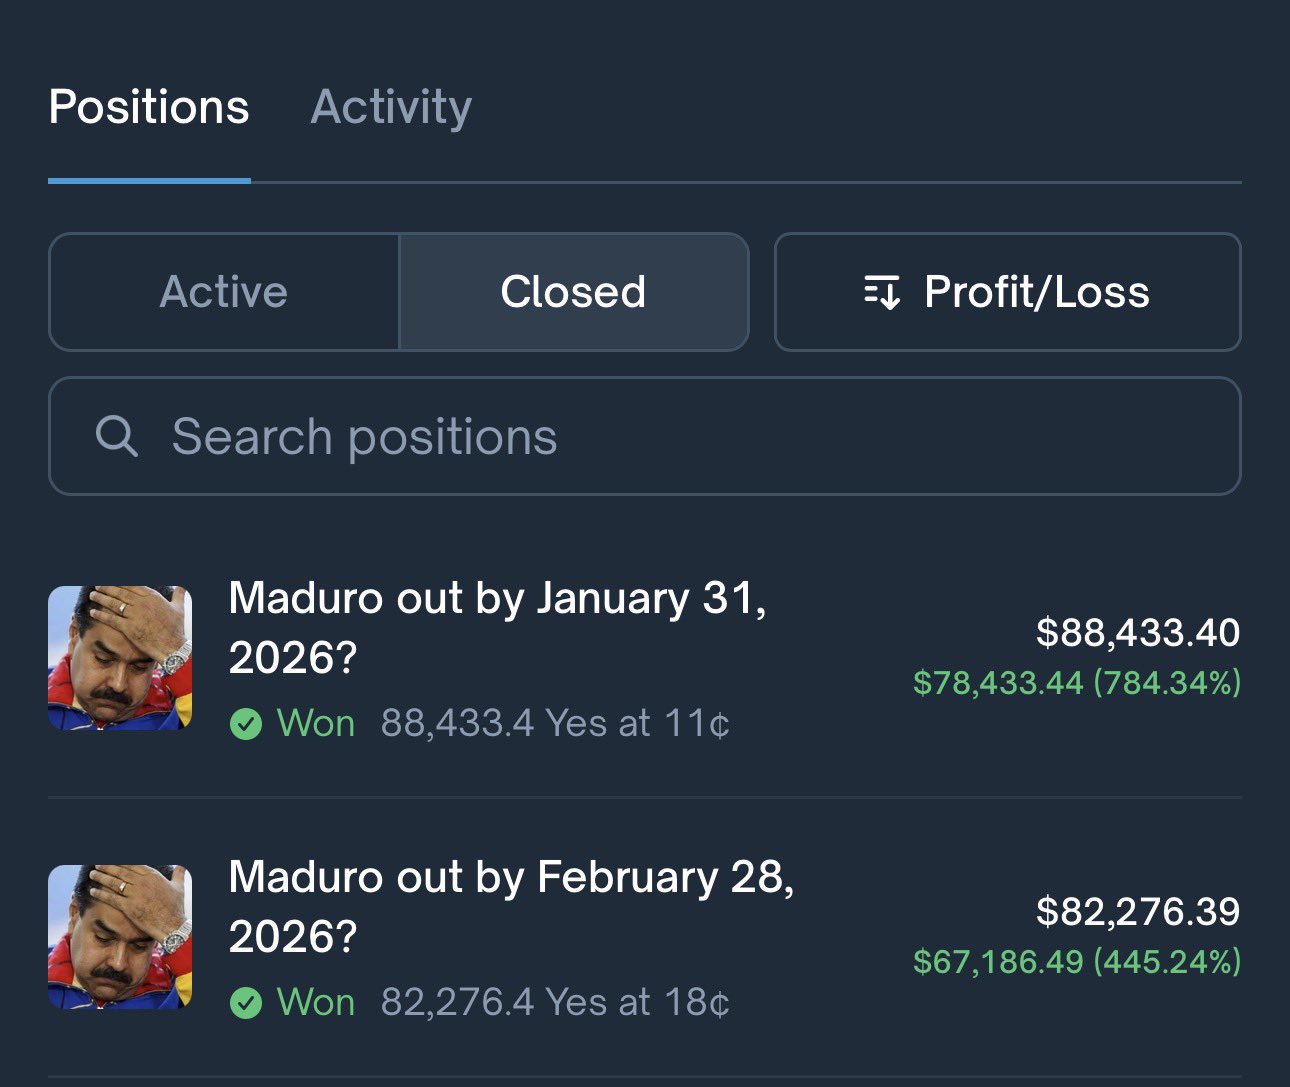
Task: Open the Maduro February 28 market image
Action: coord(120,937)
